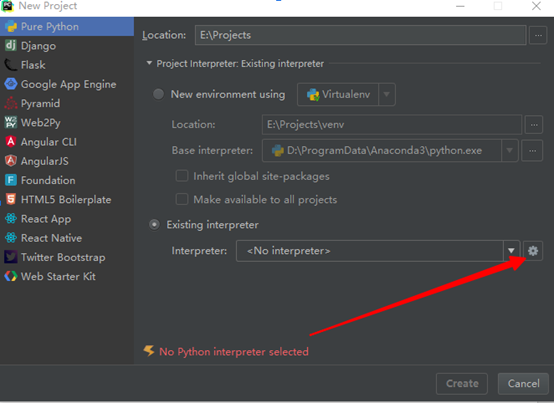Pick the Pyramid project type icon
The image size is (554, 403).
click(11, 103)
